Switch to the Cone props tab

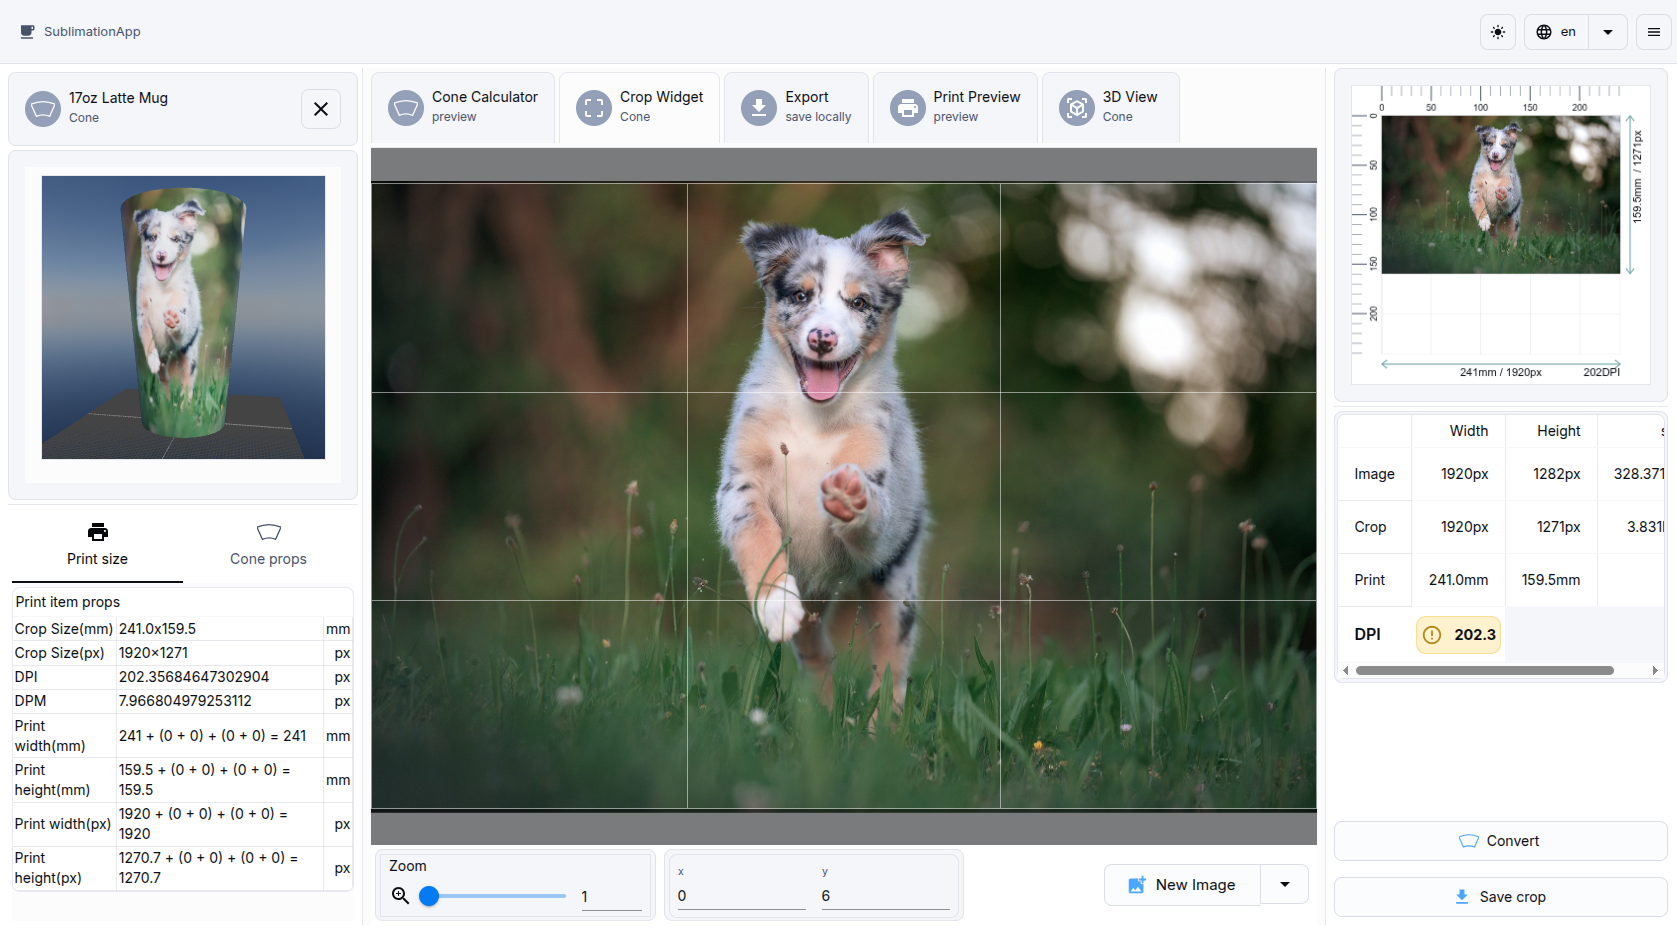pyautogui.click(x=268, y=545)
